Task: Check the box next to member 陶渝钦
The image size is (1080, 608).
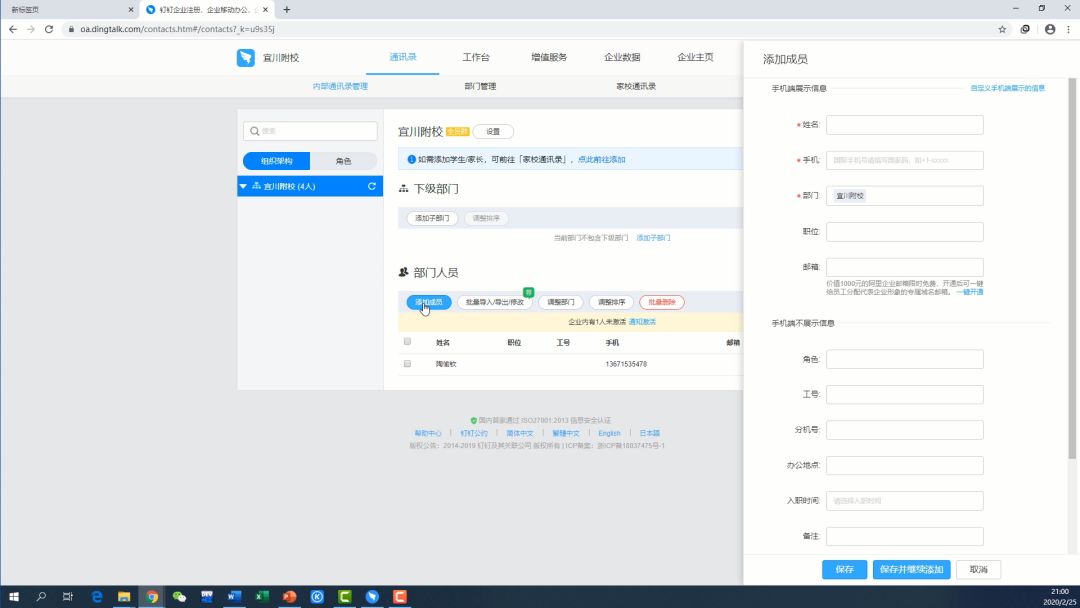Action: pyautogui.click(x=407, y=364)
